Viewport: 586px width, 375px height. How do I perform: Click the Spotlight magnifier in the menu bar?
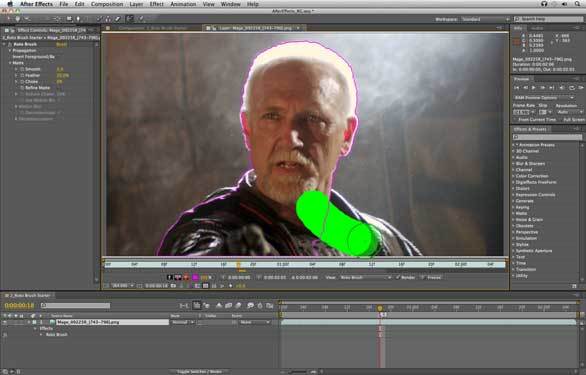pyautogui.click(x=577, y=4)
